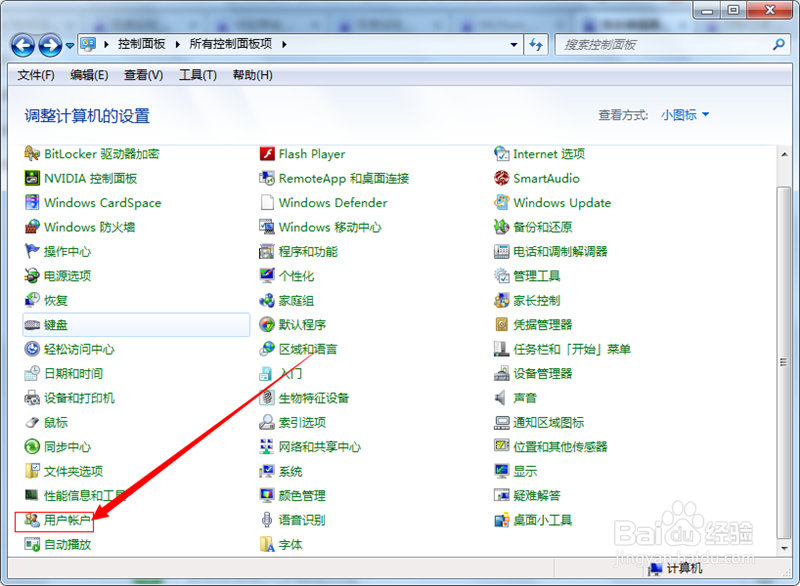Open the 区域和语言 link
Screen dimensions: 800x586
click(x=308, y=349)
